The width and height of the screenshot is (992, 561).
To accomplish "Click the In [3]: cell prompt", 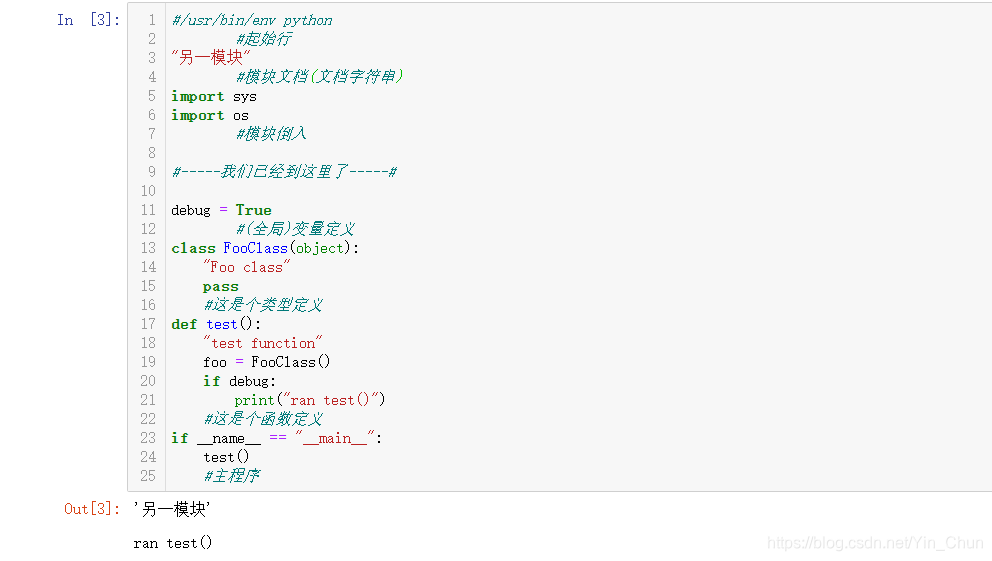I will 88,20.
